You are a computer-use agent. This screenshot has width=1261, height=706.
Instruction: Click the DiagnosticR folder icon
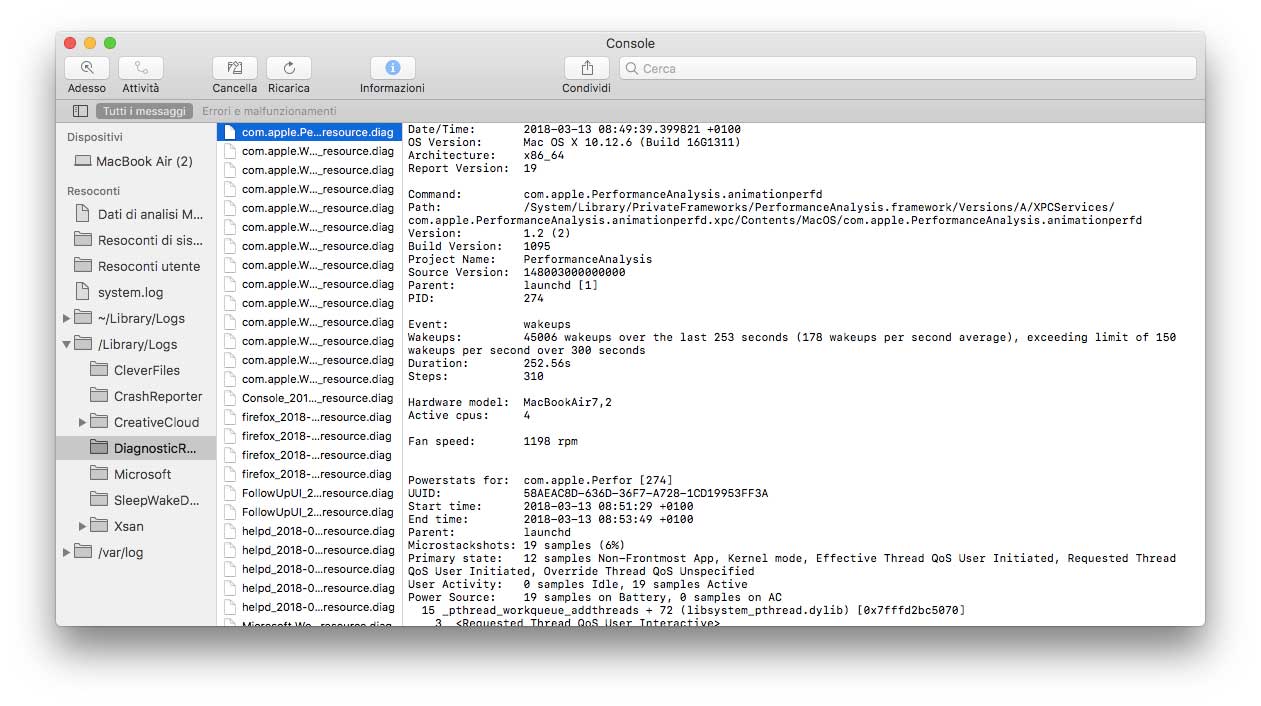[x=99, y=448]
